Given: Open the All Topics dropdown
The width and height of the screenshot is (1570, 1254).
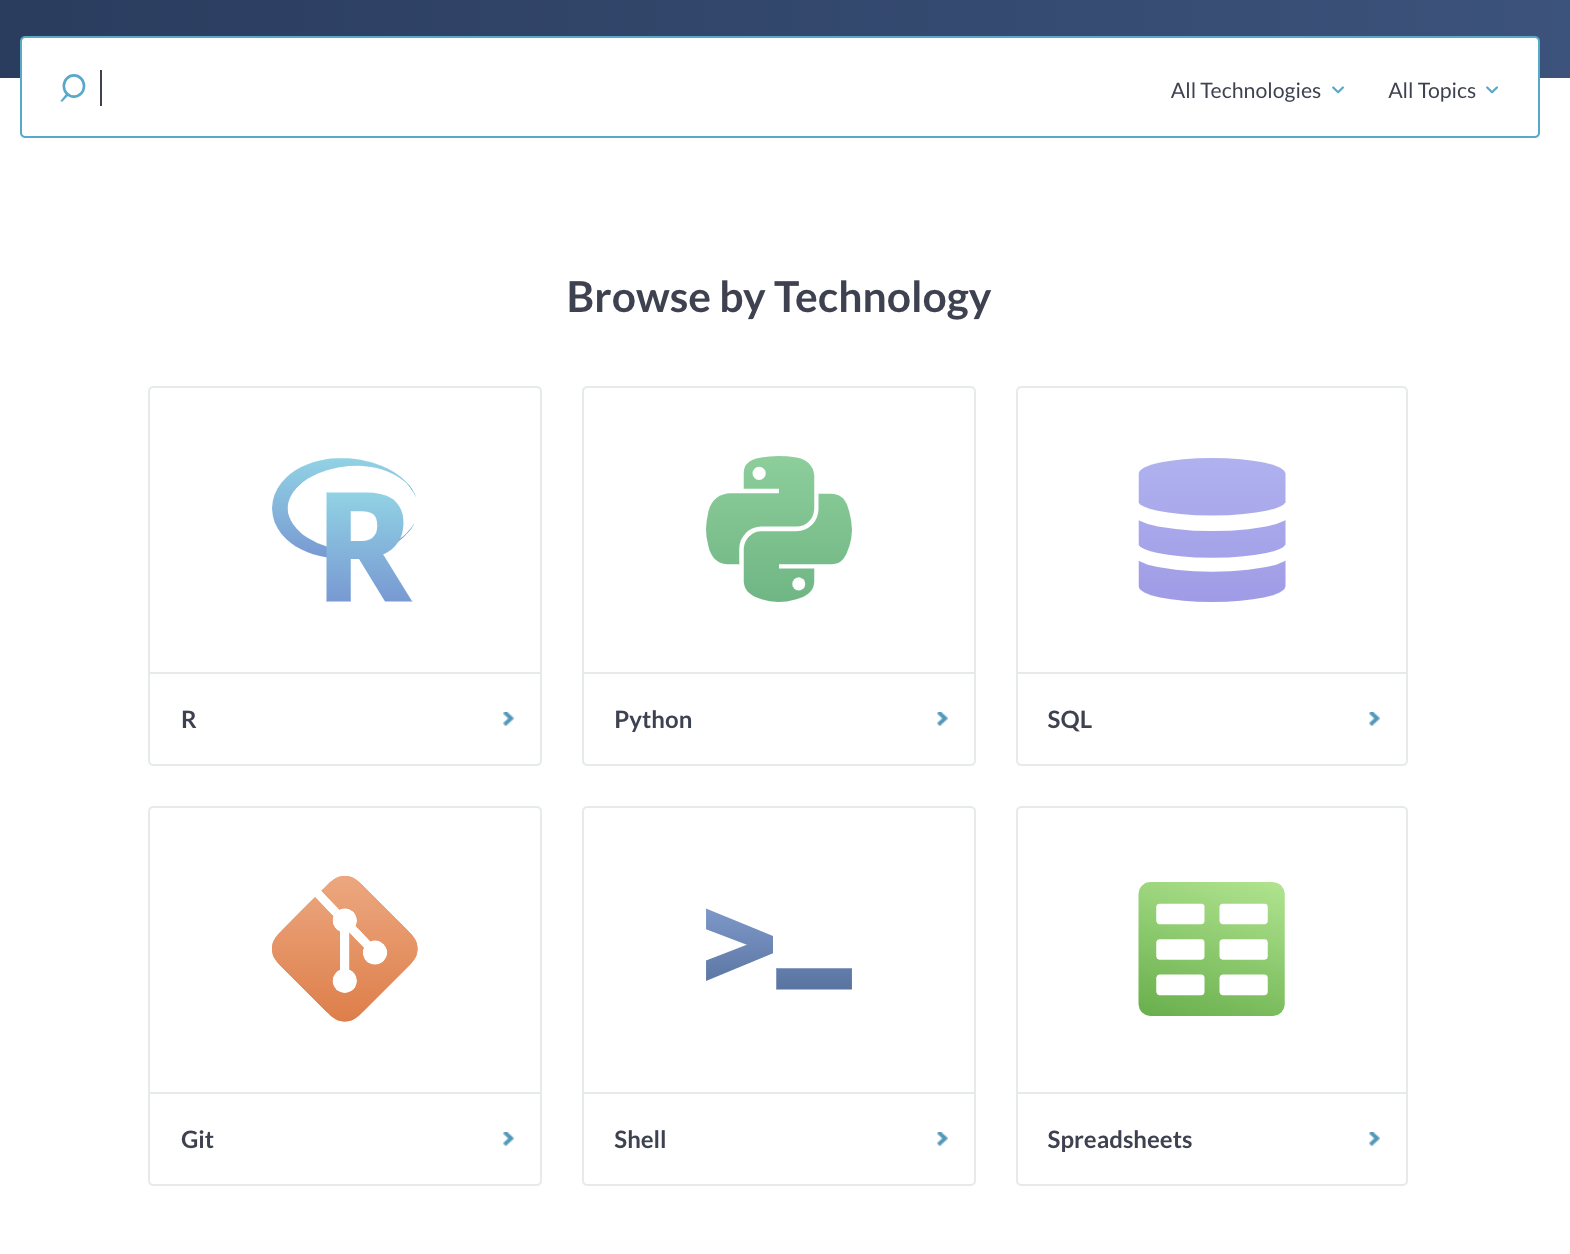Looking at the screenshot, I should (x=1443, y=90).
